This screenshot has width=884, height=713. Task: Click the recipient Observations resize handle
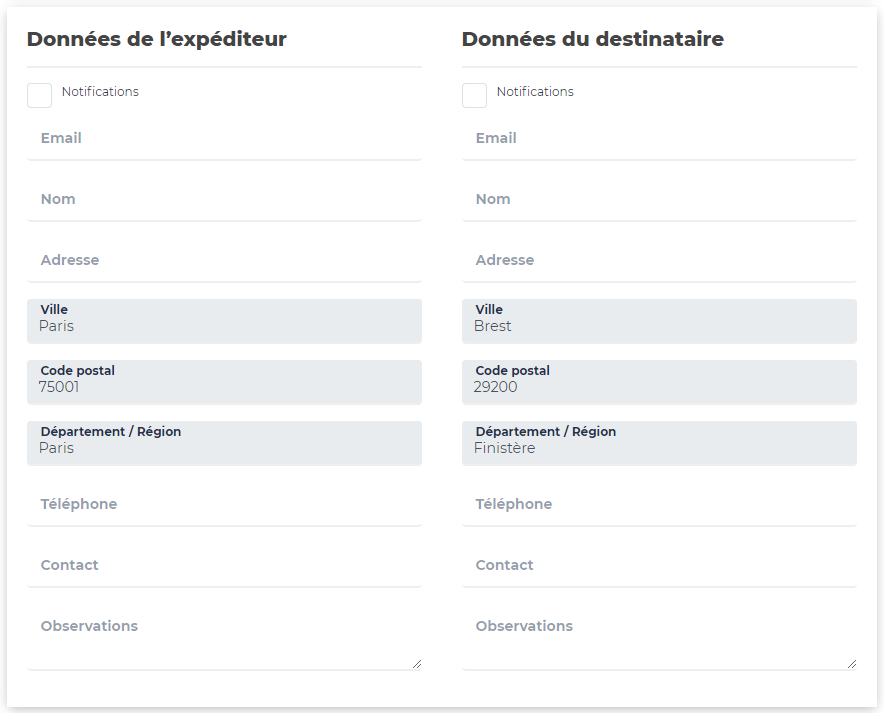coord(852,664)
